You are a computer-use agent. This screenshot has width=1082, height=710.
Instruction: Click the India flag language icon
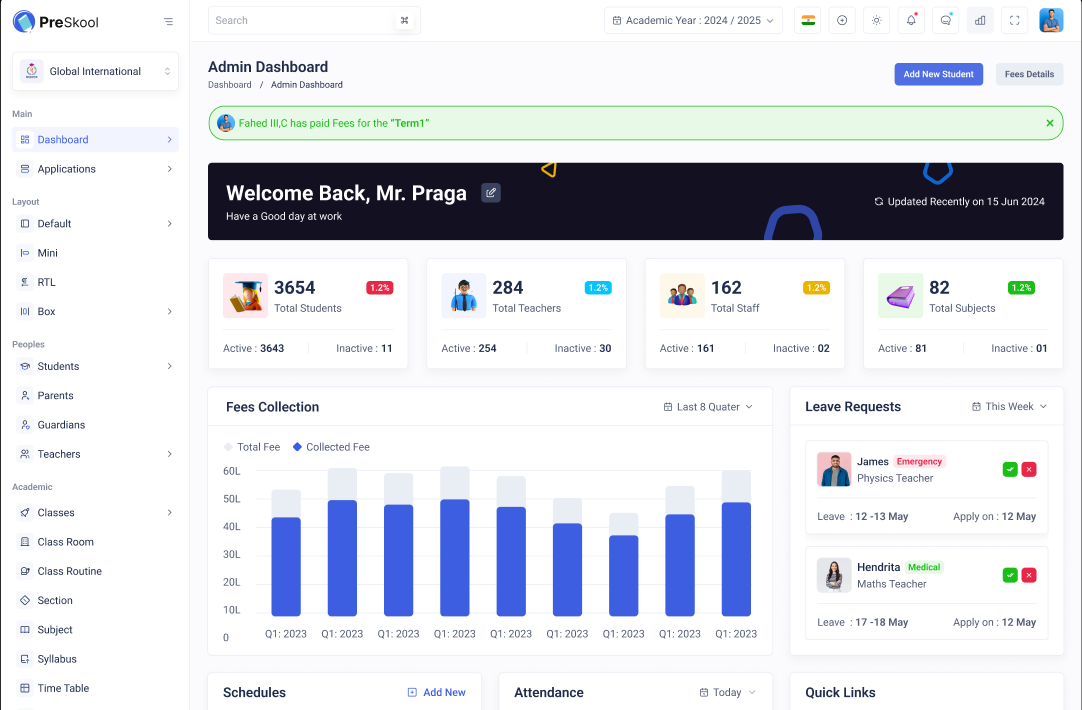tap(808, 20)
